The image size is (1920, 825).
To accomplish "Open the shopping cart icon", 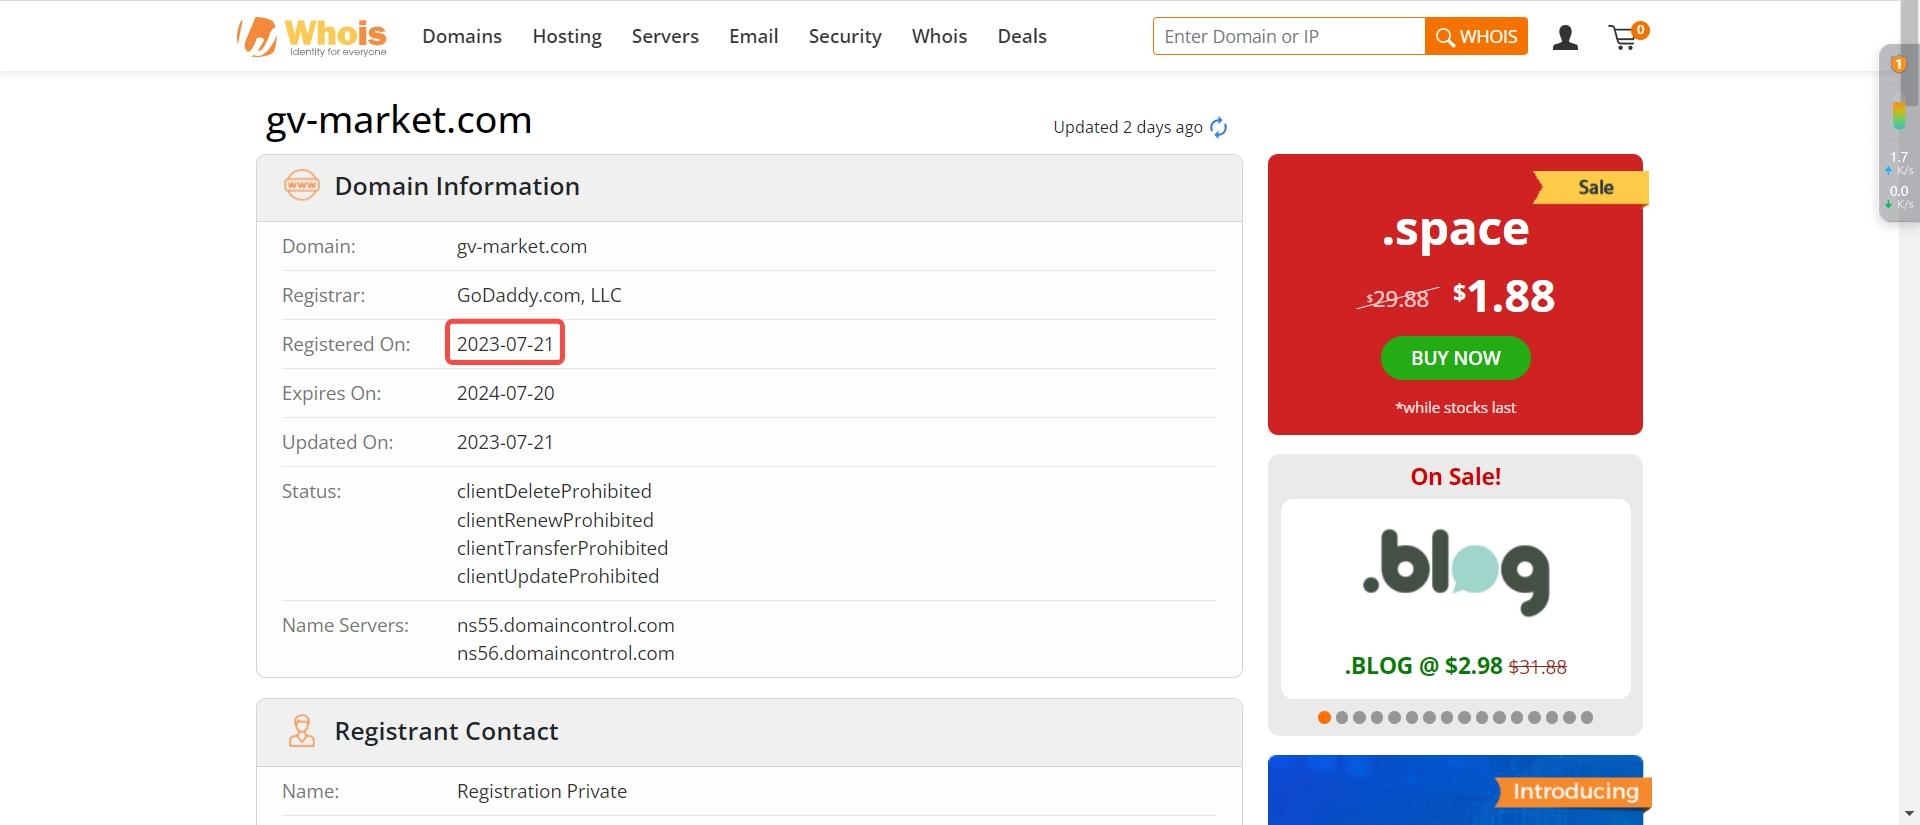I will (x=1626, y=37).
